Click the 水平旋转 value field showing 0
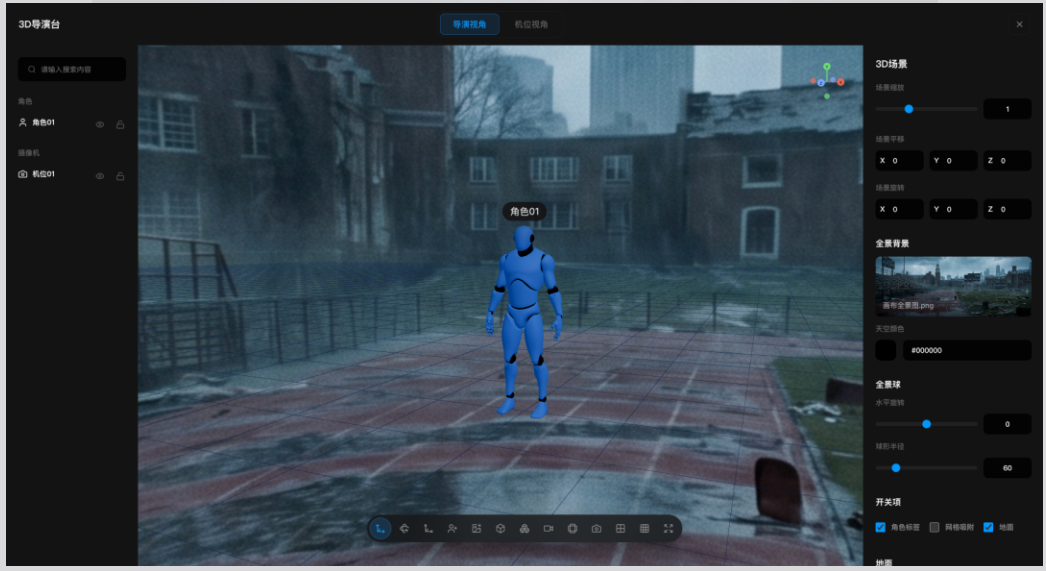Screen dimensions: 1046x571 click(x=1007, y=424)
